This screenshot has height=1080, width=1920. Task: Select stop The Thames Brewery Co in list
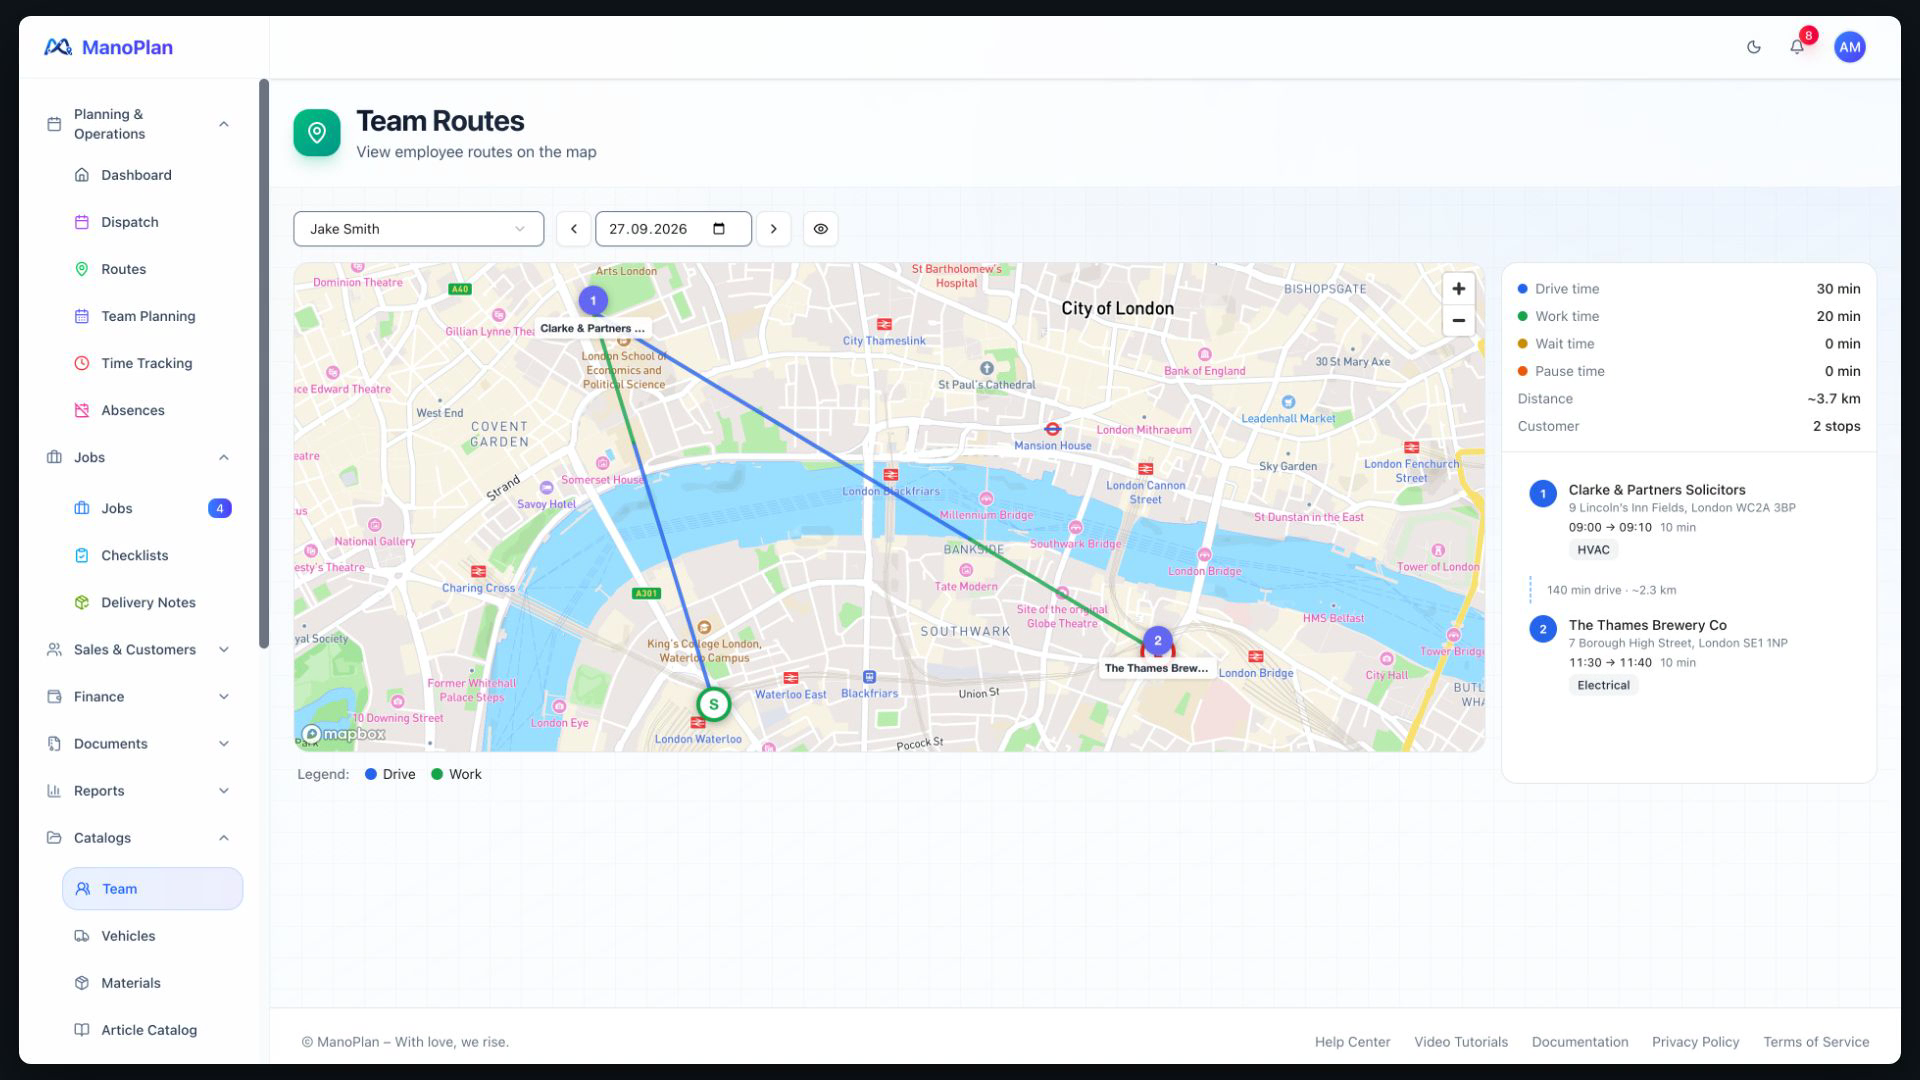tap(1688, 655)
